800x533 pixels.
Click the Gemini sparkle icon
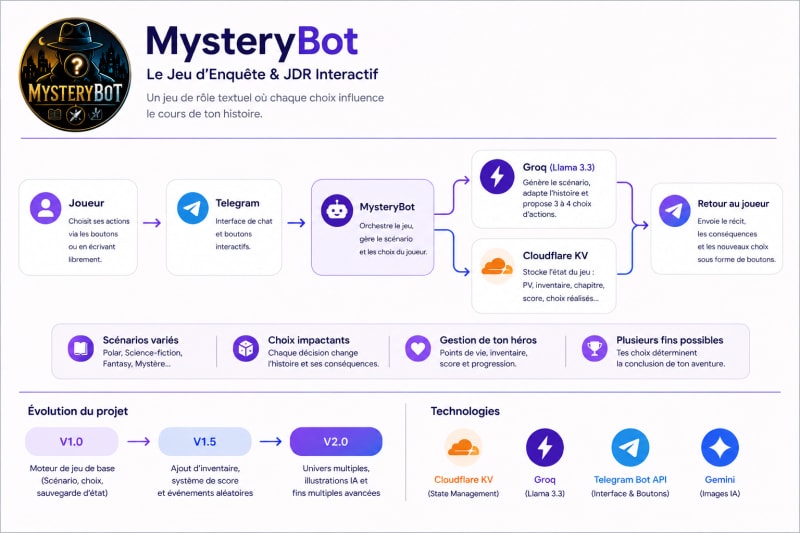(720, 448)
